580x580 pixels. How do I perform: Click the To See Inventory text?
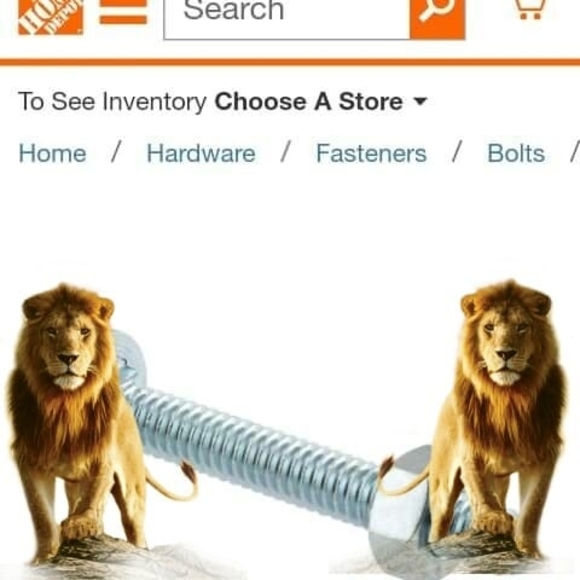112,102
